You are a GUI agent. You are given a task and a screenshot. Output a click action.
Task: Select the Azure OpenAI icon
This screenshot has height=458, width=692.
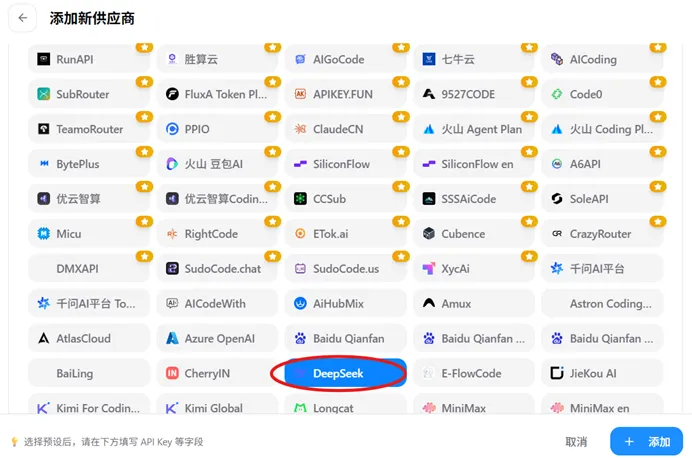click(x=172, y=338)
